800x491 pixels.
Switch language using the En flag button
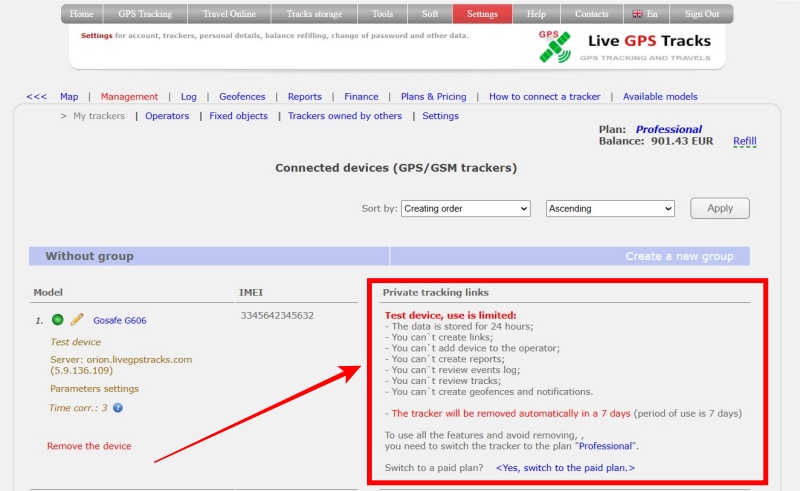[644, 14]
